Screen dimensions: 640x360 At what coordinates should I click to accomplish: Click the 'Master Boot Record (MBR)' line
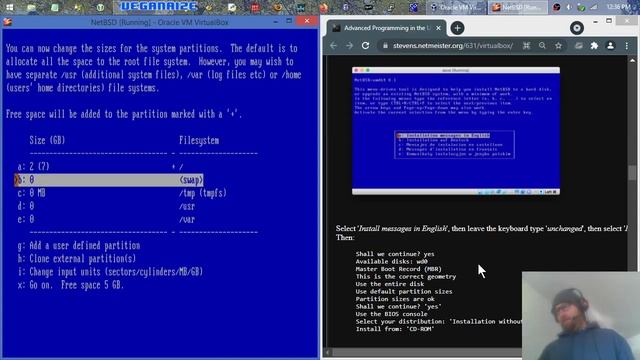tap(398, 269)
